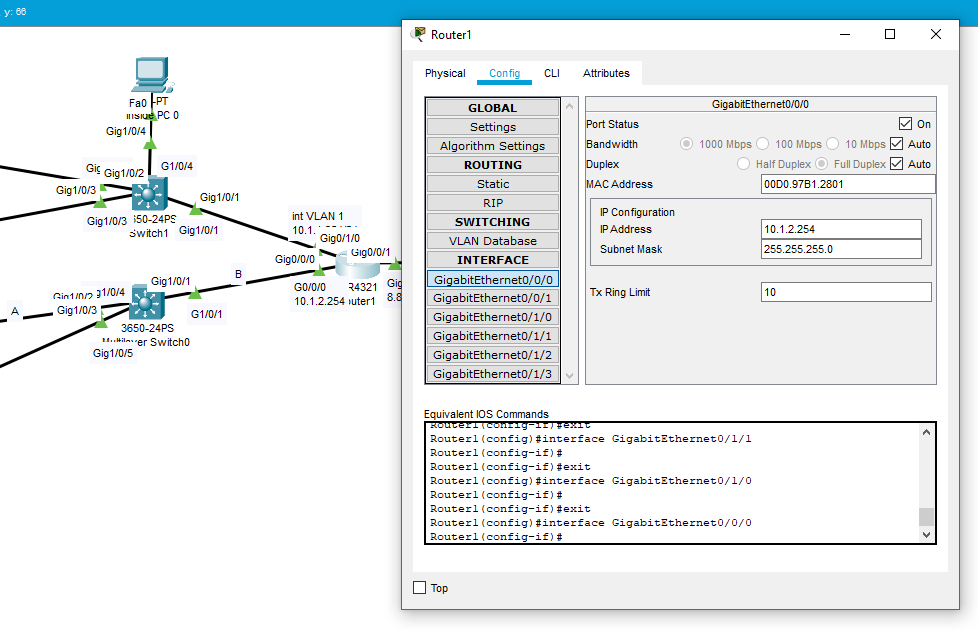
Task: Select the Switch1 multilayer switch icon
Action: click(x=149, y=194)
